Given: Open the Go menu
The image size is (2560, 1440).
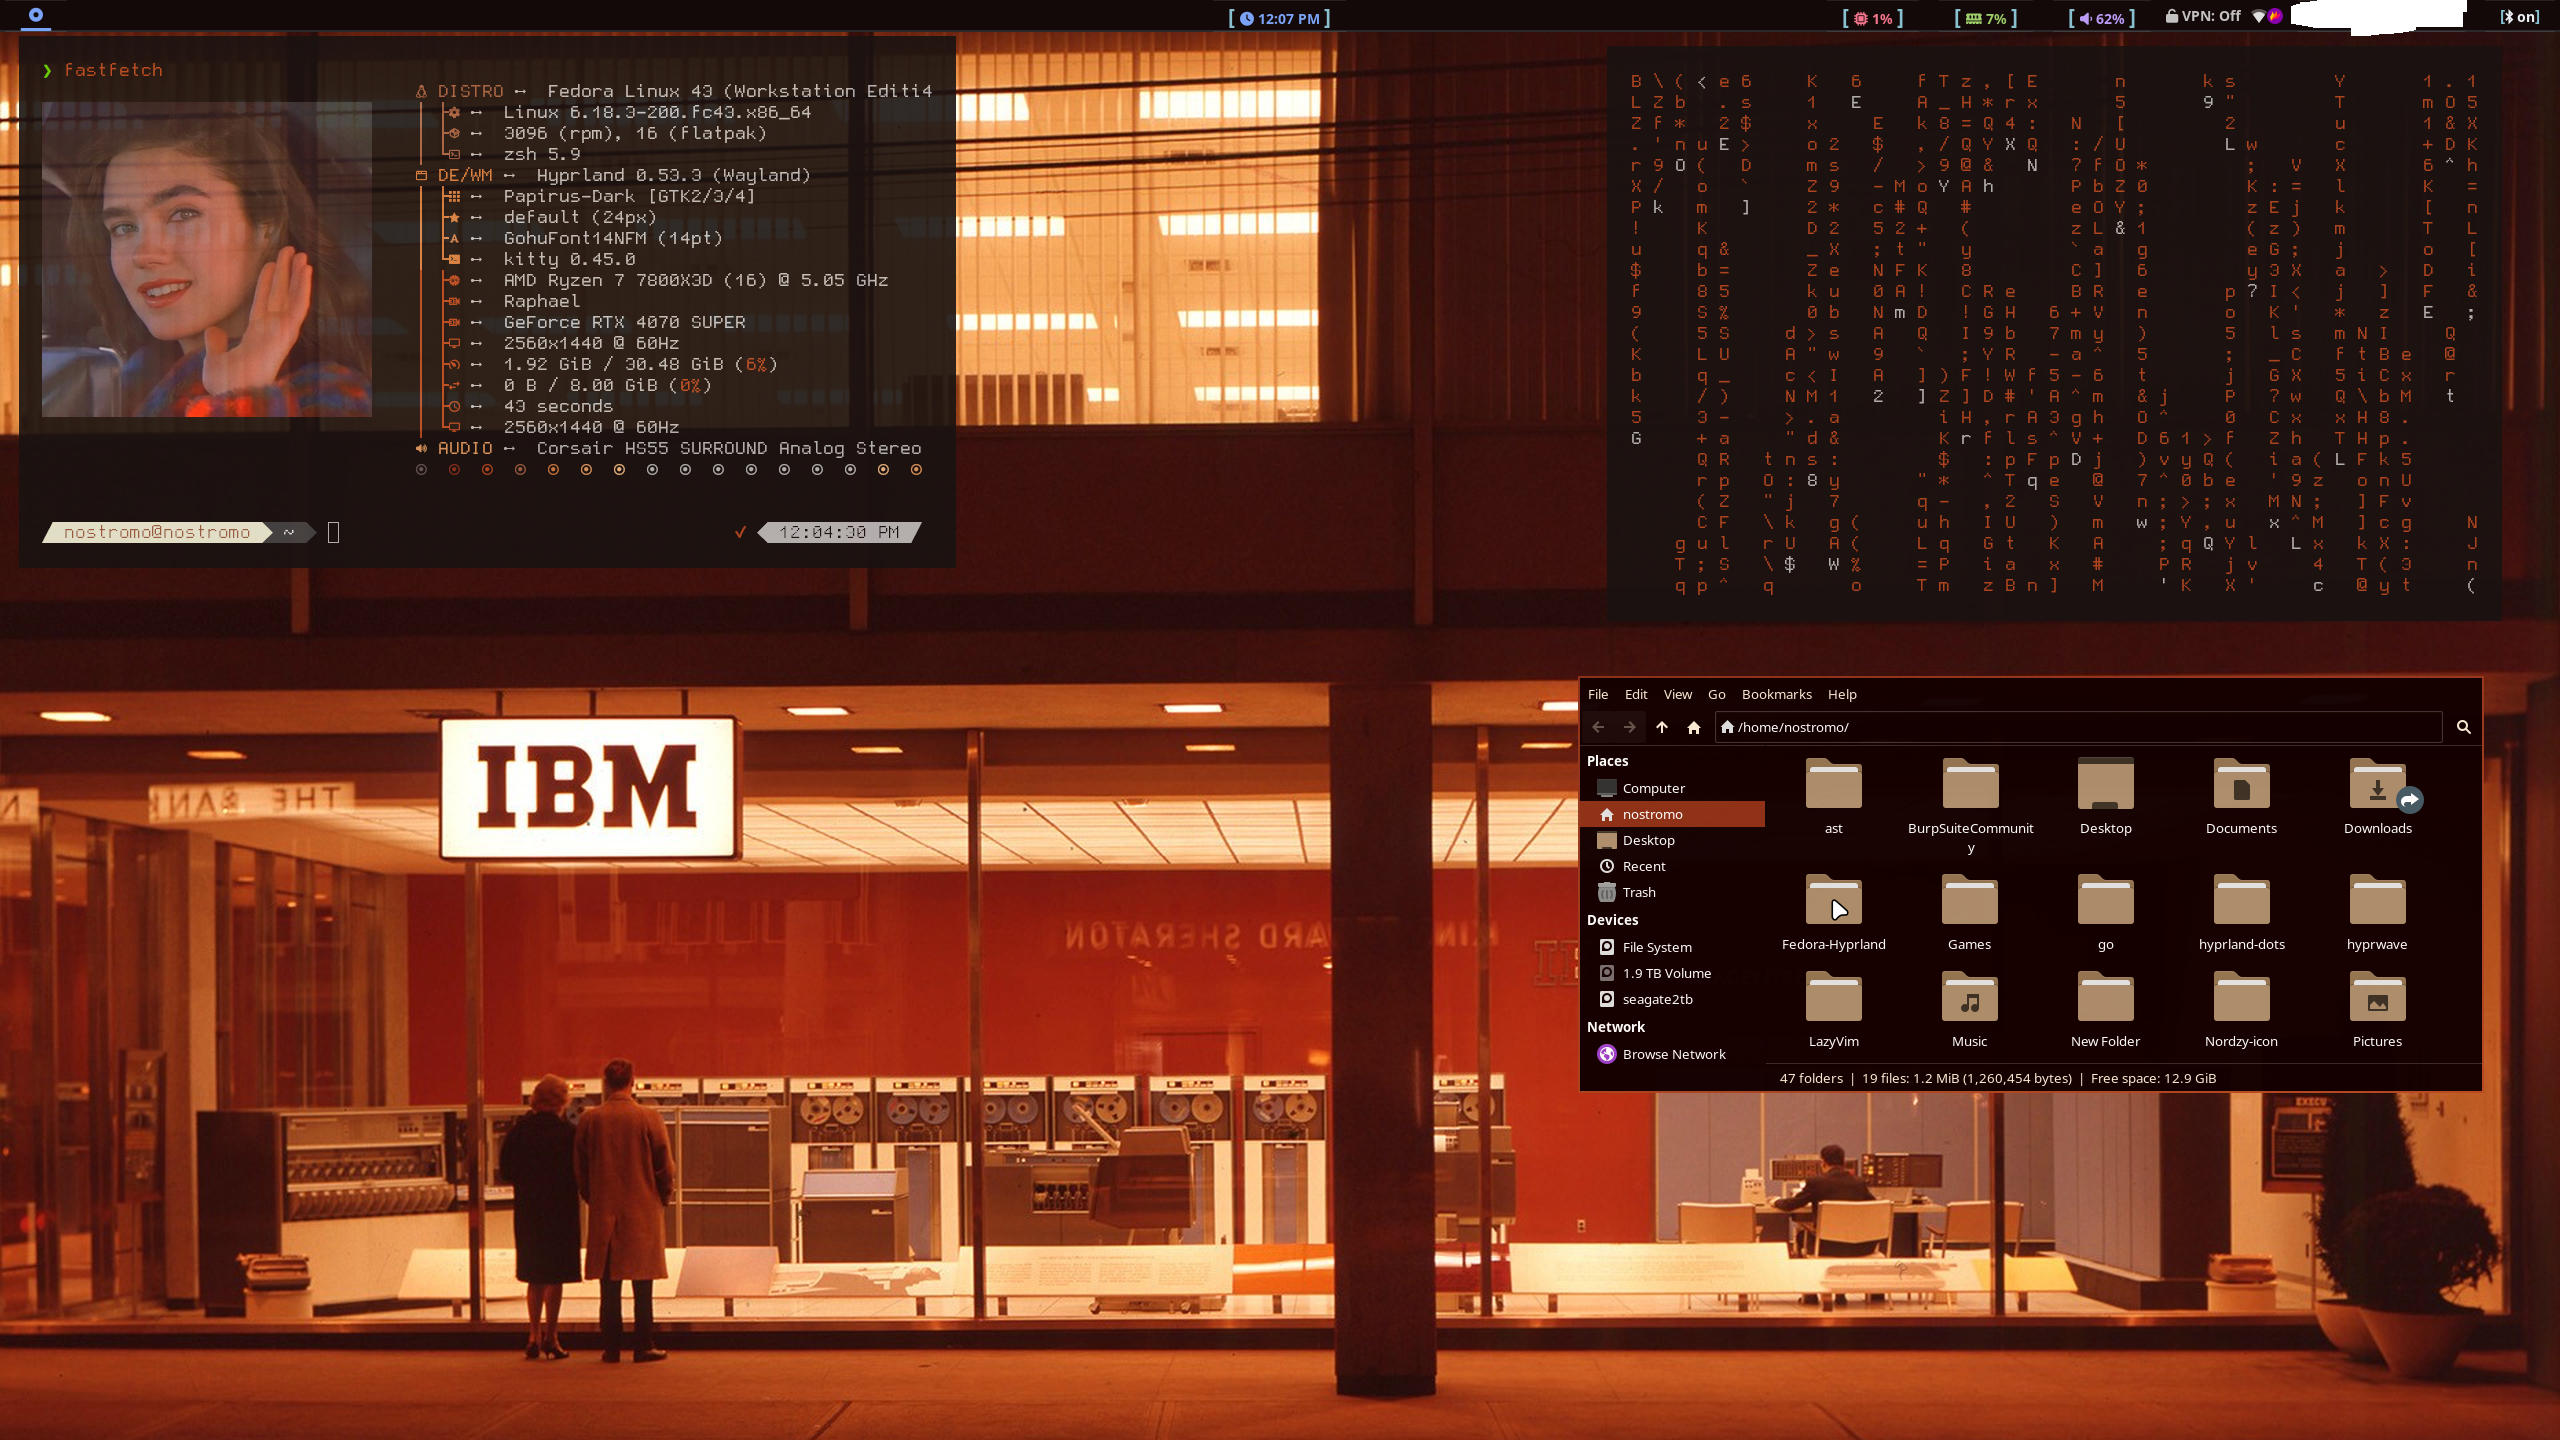Looking at the screenshot, I should (x=1716, y=694).
